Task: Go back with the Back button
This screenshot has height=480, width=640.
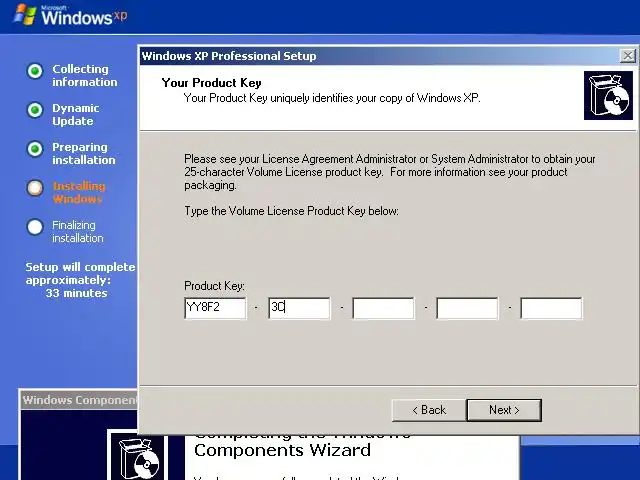Action: [x=429, y=410]
